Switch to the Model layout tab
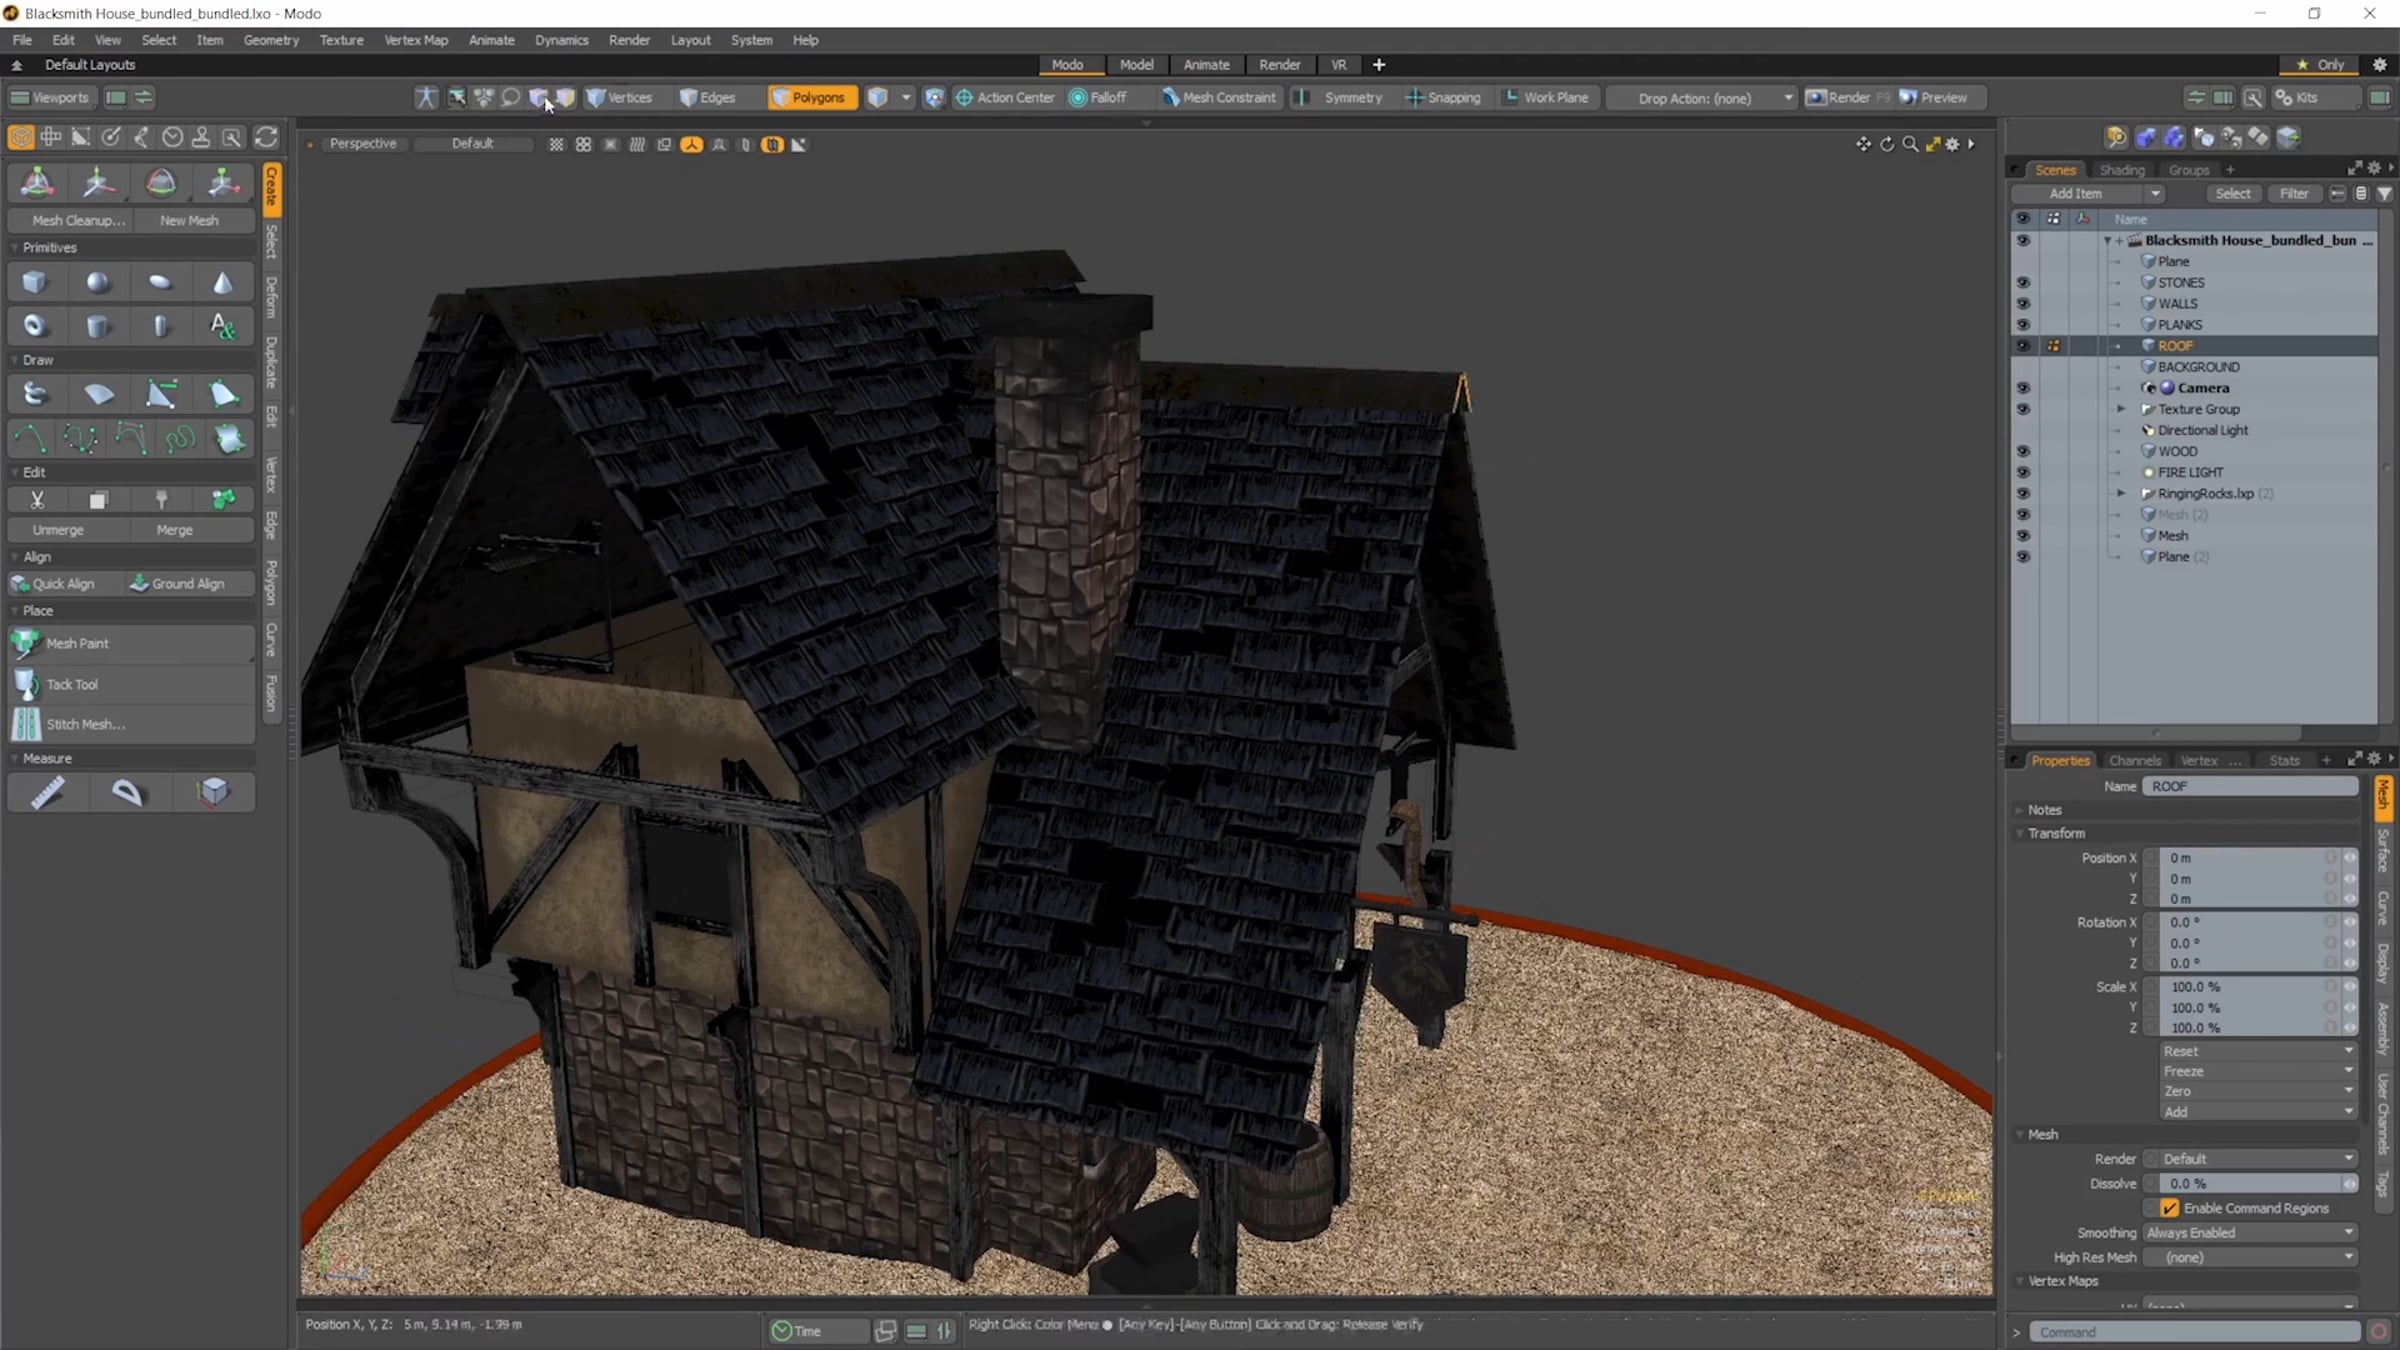2400x1350 pixels. pyautogui.click(x=1136, y=64)
